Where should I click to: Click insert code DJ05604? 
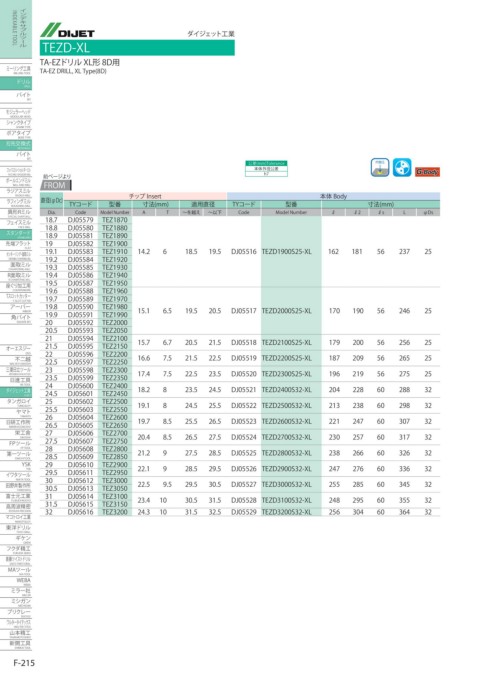click(x=80, y=418)
